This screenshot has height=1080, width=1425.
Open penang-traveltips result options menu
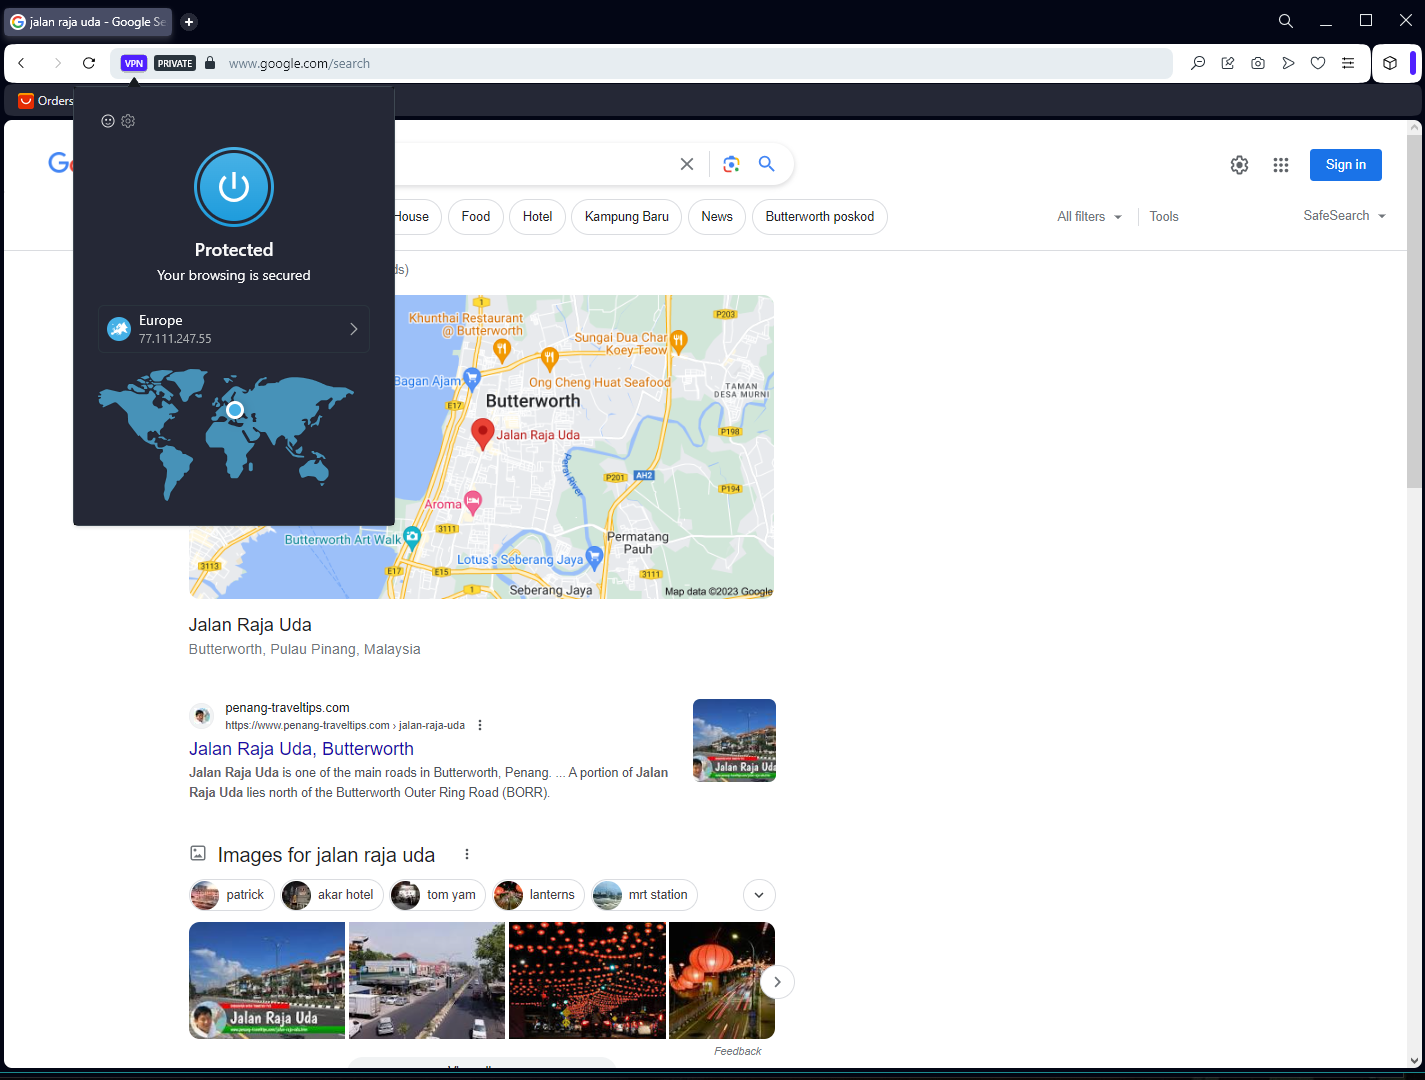(x=480, y=725)
